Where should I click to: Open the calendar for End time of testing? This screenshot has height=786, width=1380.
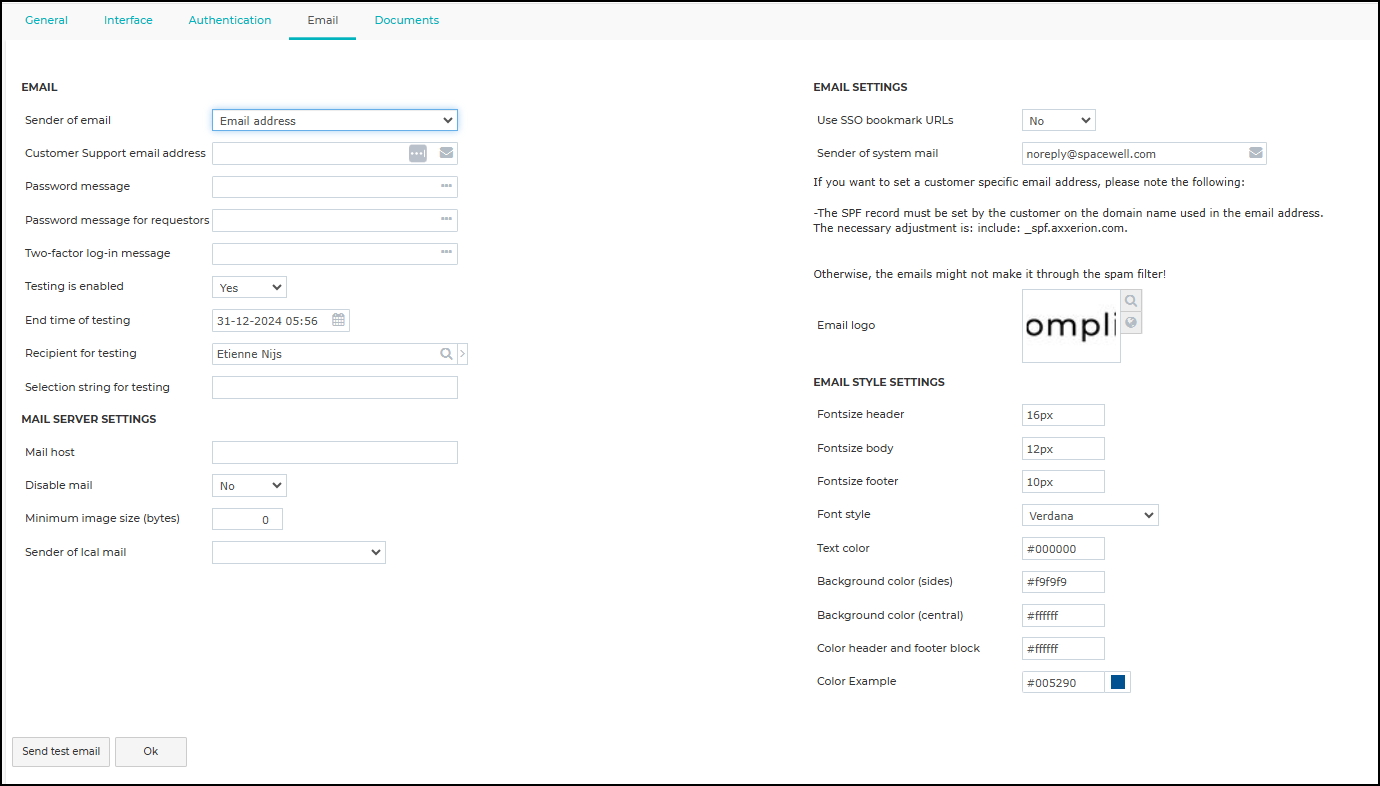339,321
